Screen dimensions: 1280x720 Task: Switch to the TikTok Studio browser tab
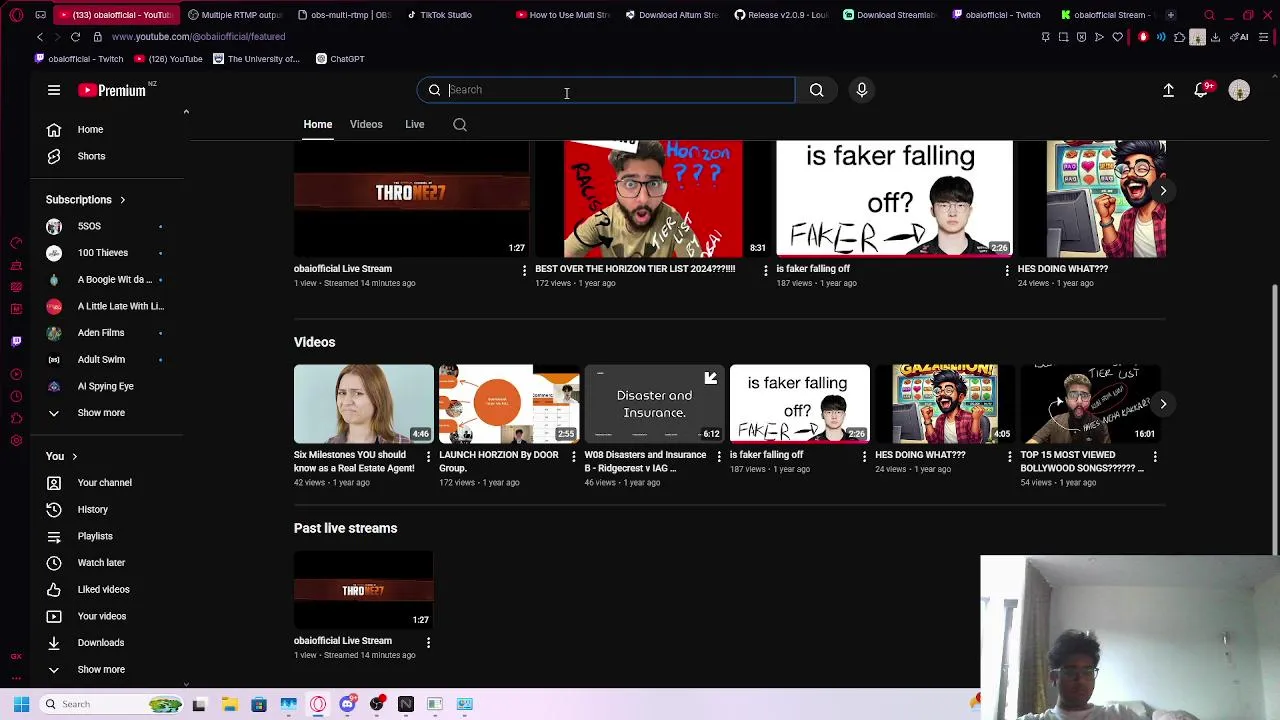(441, 15)
